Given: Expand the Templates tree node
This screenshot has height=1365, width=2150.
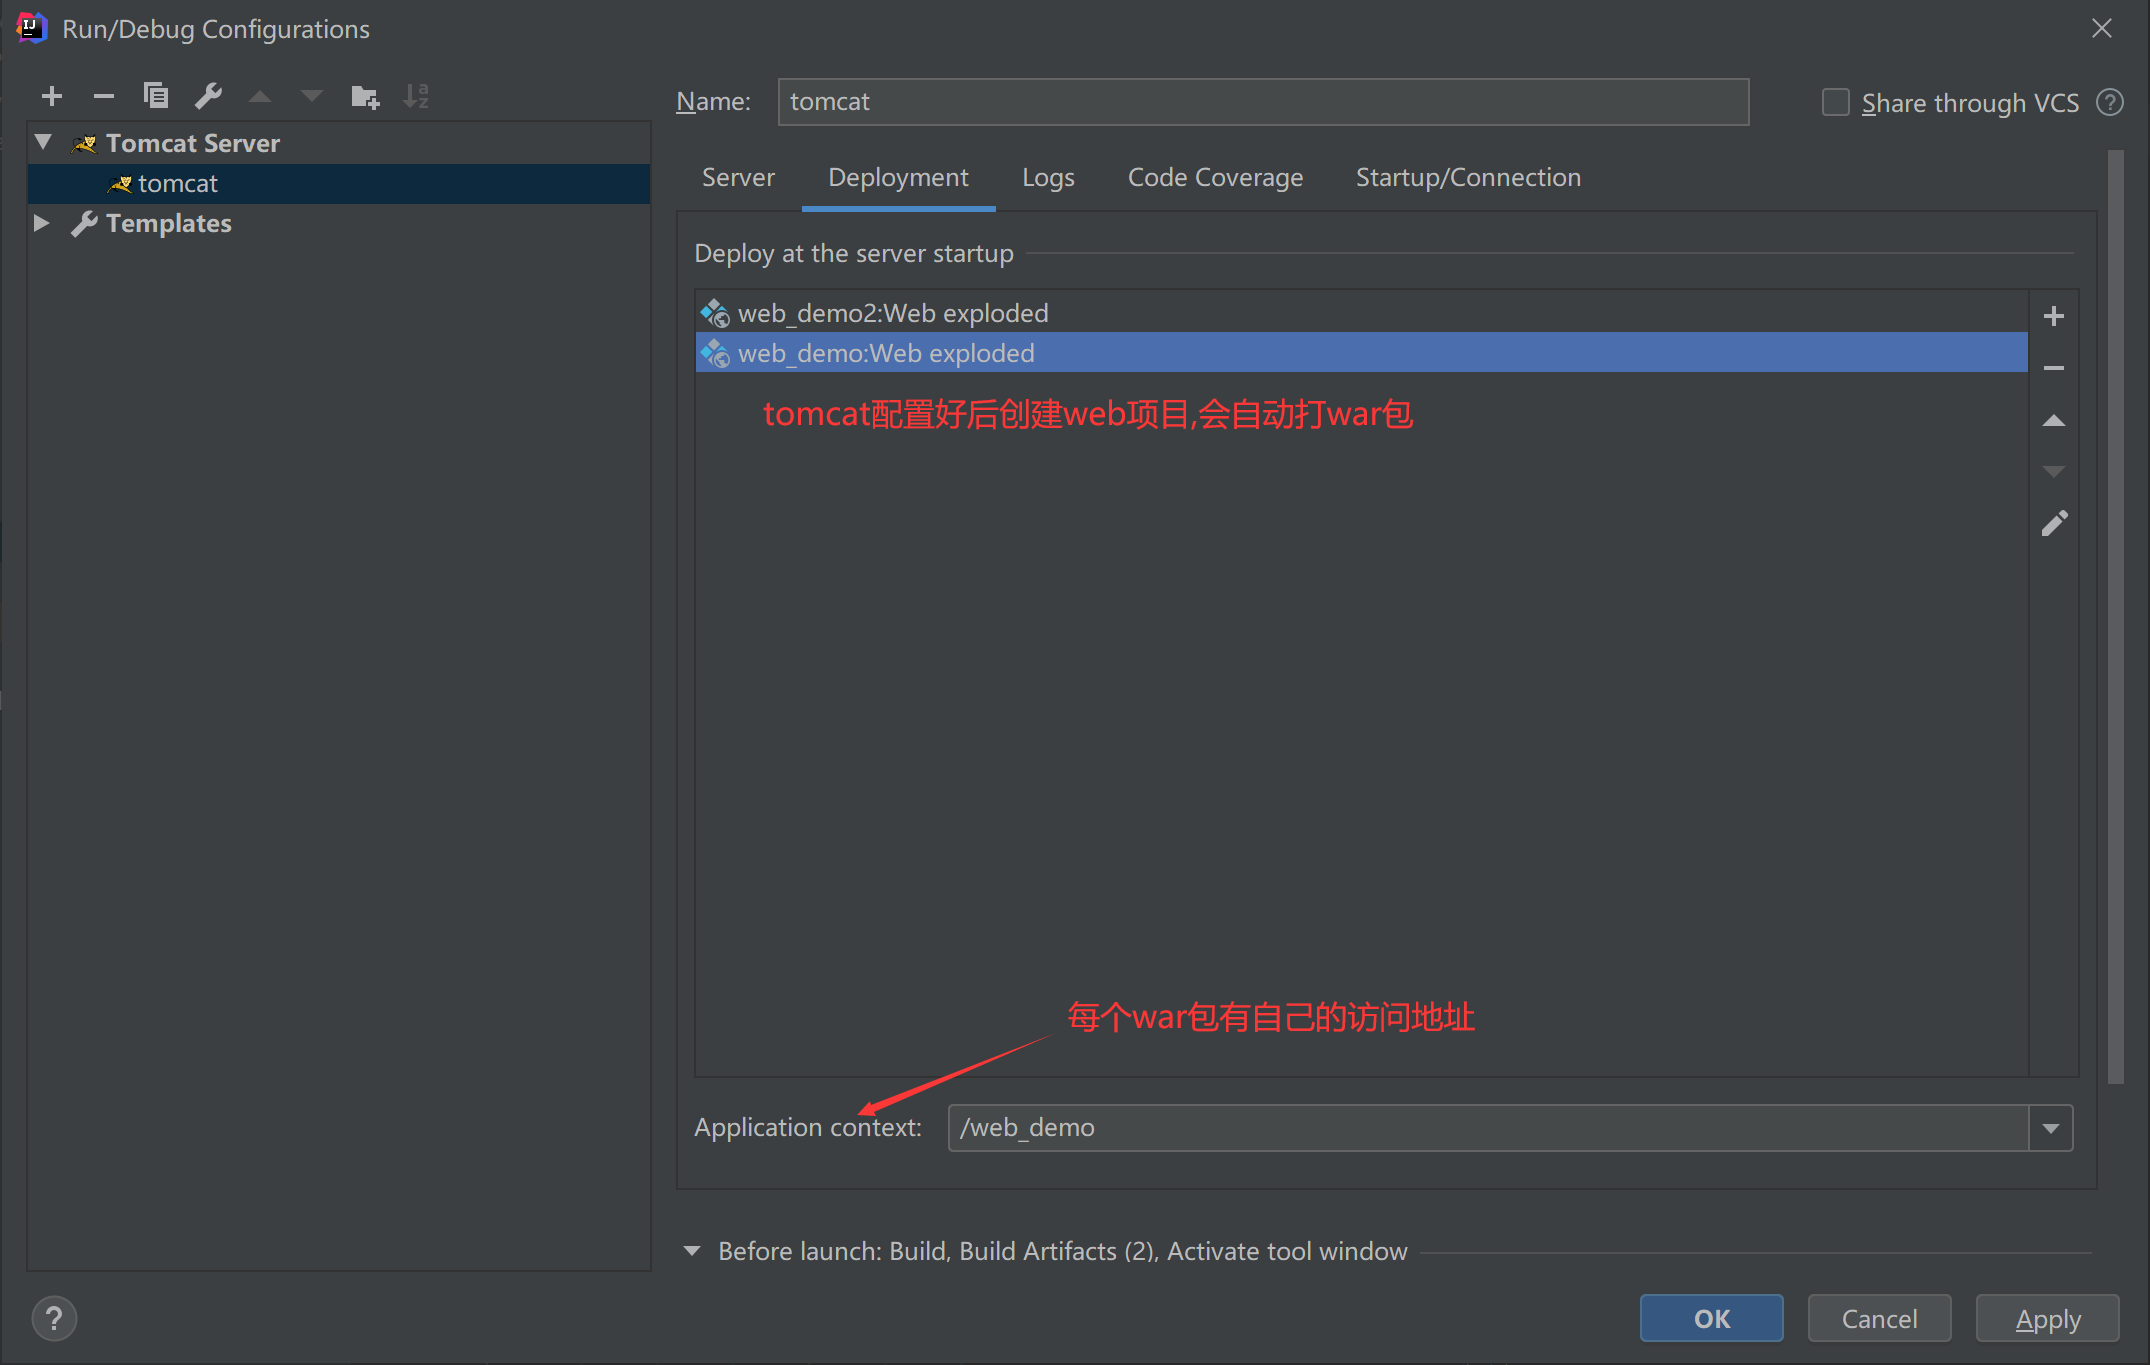Looking at the screenshot, I should point(41,222).
